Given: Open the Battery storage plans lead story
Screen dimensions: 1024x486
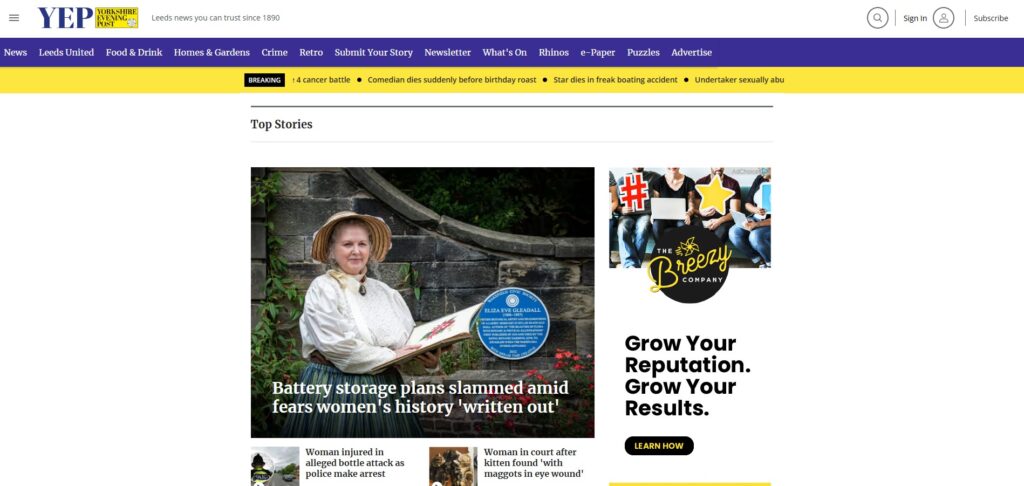Looking at the screenshot, I should (x=421, y=397).
